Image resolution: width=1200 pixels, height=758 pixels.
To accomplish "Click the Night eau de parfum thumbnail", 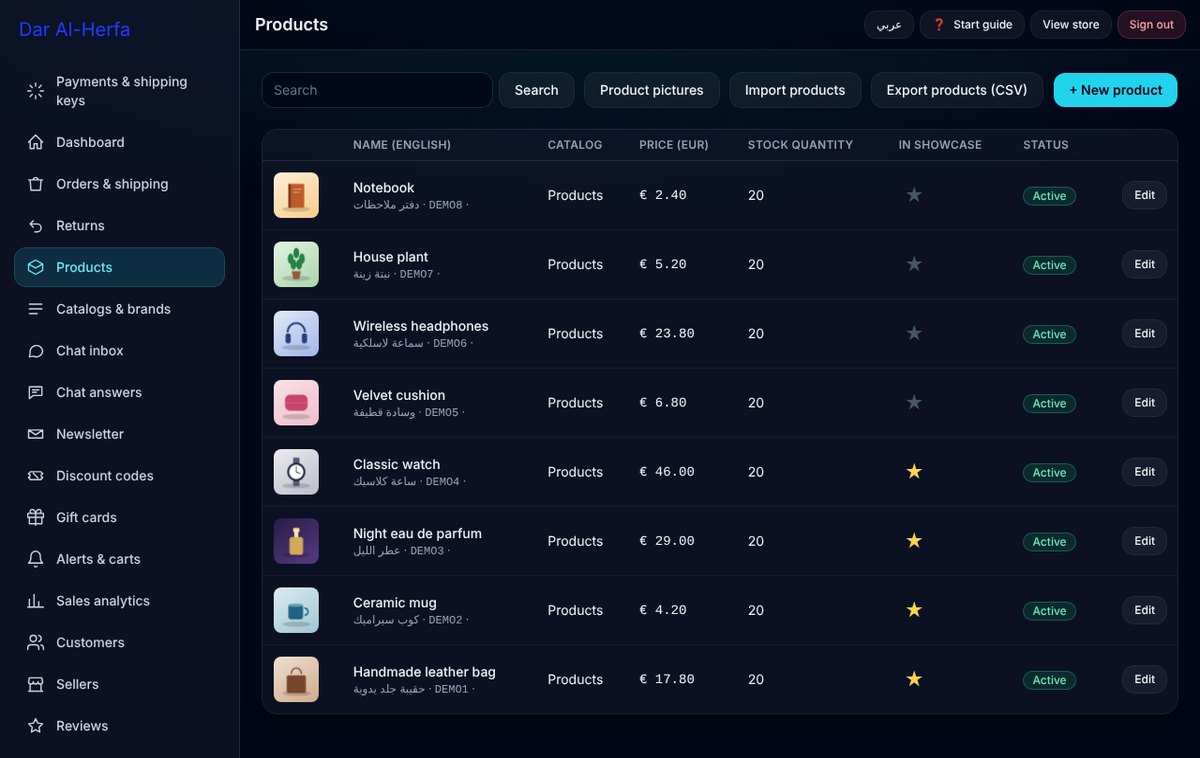I will 296,540.
